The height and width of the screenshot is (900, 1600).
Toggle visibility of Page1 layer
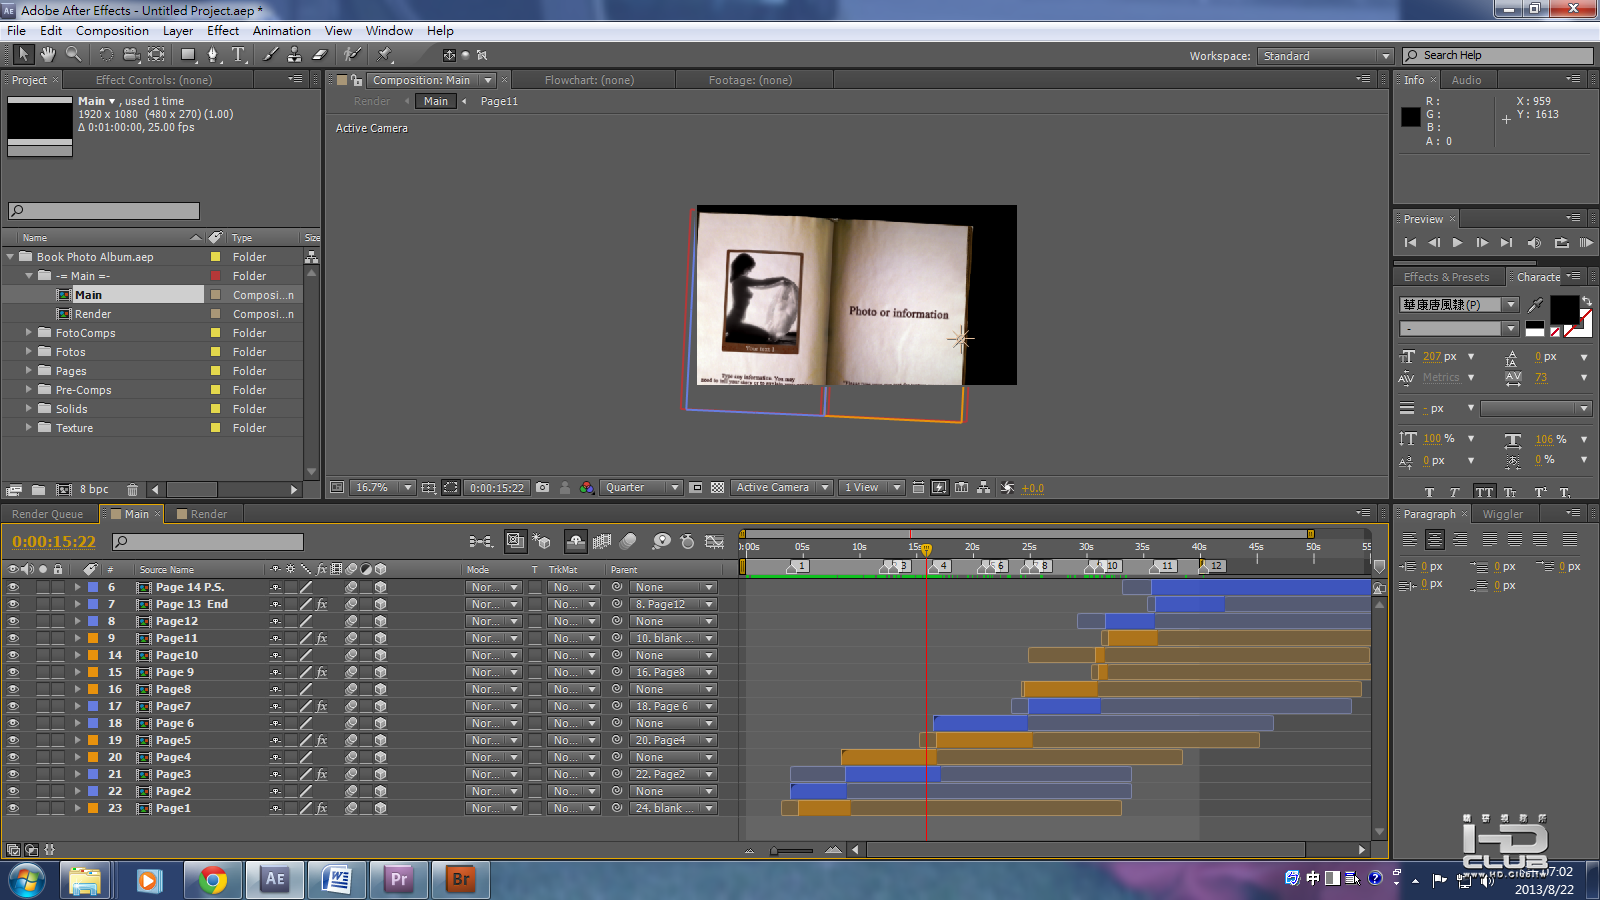coord(13,809)
